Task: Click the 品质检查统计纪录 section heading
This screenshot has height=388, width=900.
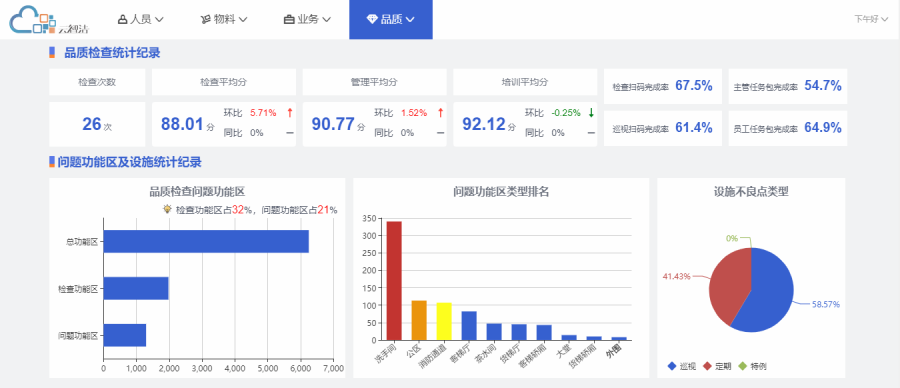Action: [112, 53]
